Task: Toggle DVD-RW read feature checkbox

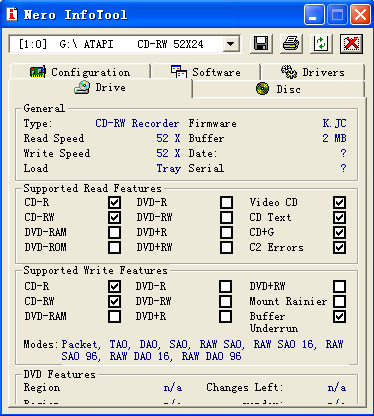Action: (x=226, y=217)
